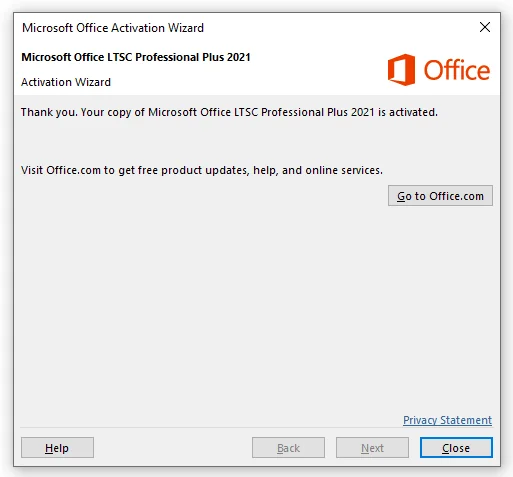Click the grayed-out Next button

pos(372,448)
